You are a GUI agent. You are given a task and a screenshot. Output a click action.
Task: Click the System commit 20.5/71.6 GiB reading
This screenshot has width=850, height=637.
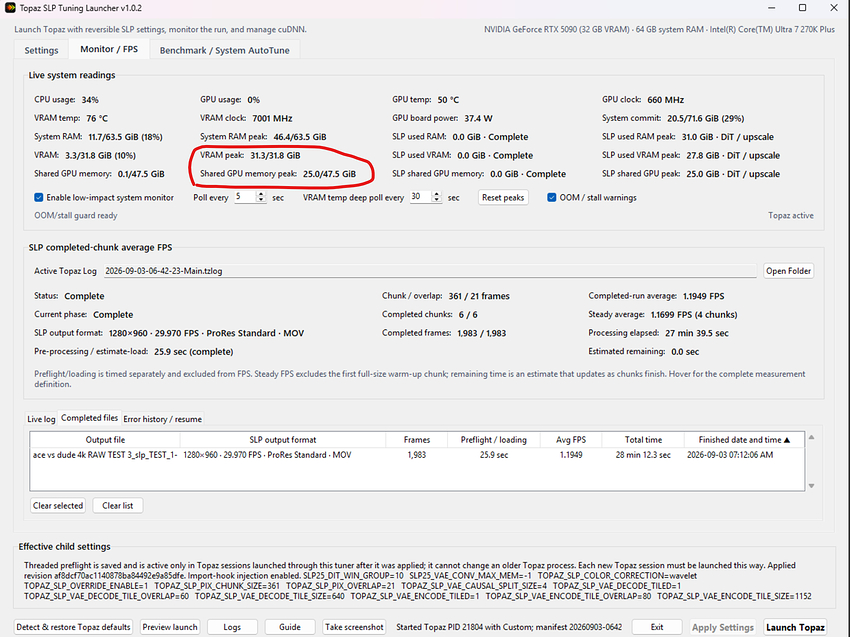click(705, 118)
